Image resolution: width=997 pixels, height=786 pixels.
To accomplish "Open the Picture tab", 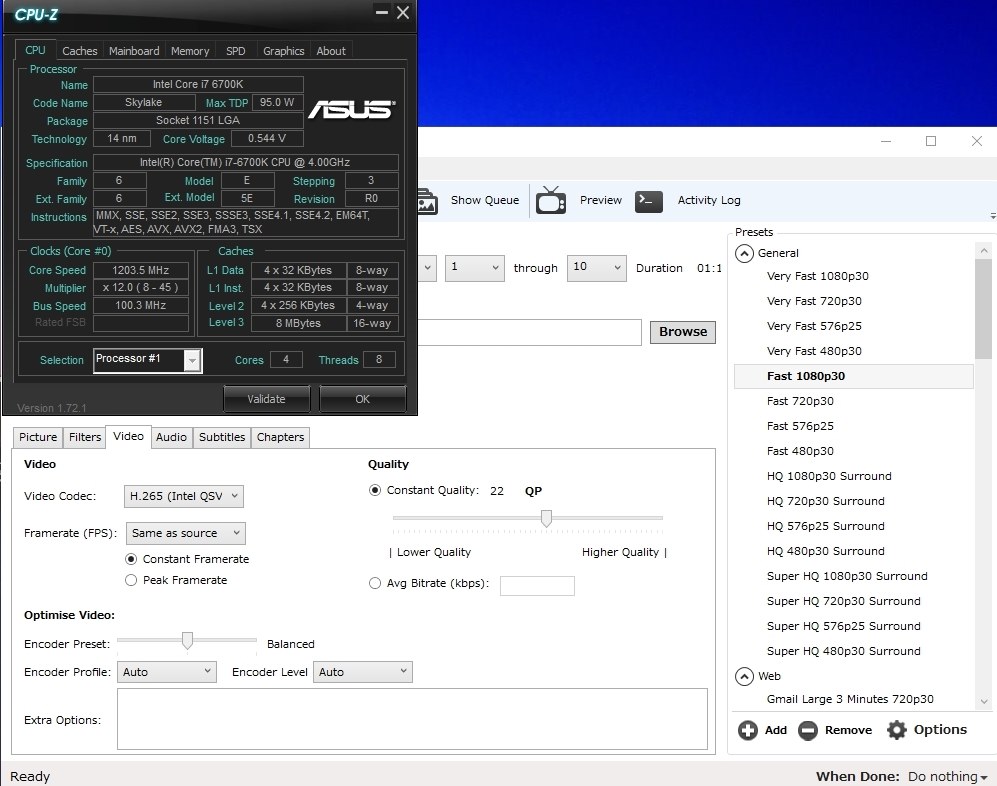I will point(38,437).
